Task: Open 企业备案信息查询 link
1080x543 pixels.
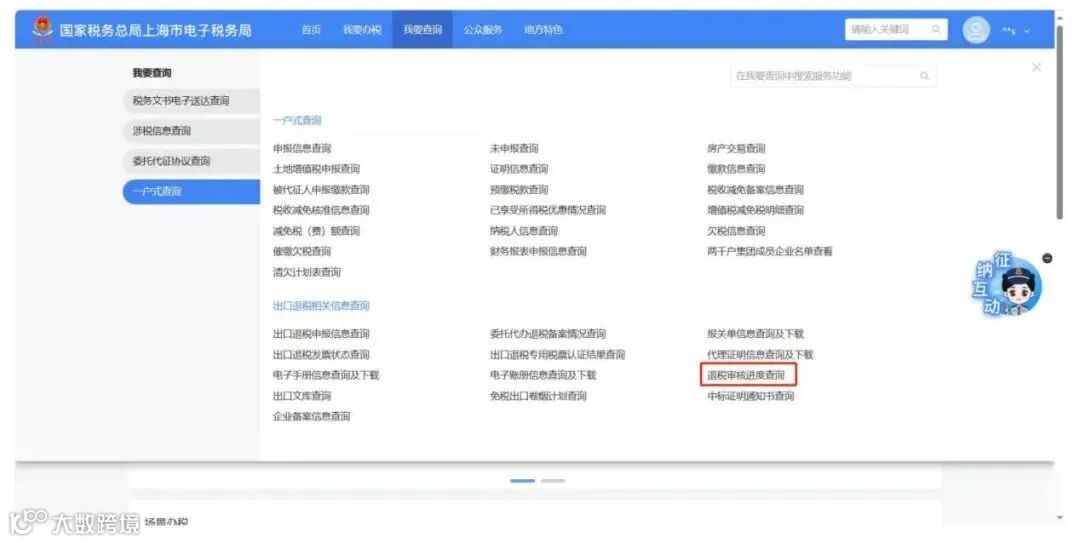Action: pyautogui.click(x=311, y=417)
